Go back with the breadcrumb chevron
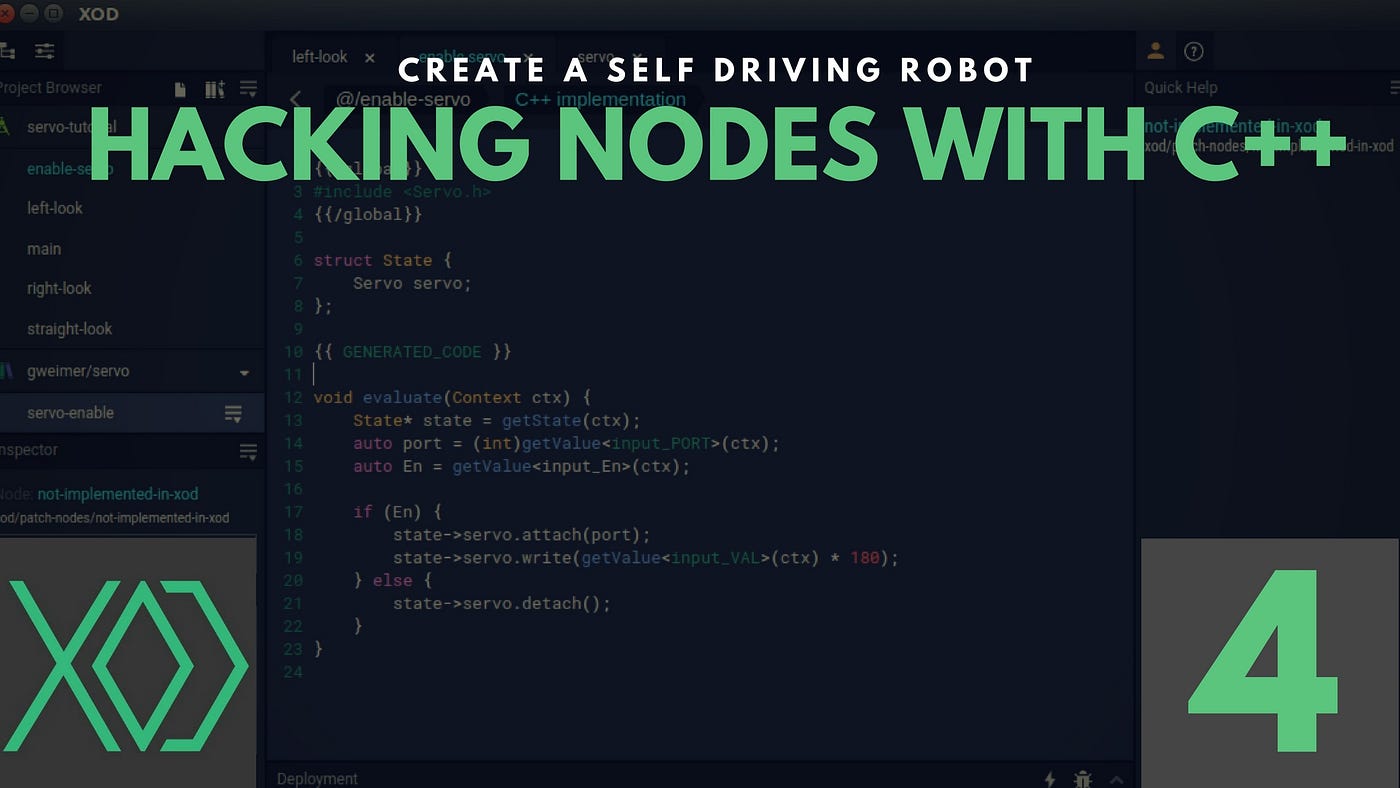1400x788 pixels. (x=295, y=99)
